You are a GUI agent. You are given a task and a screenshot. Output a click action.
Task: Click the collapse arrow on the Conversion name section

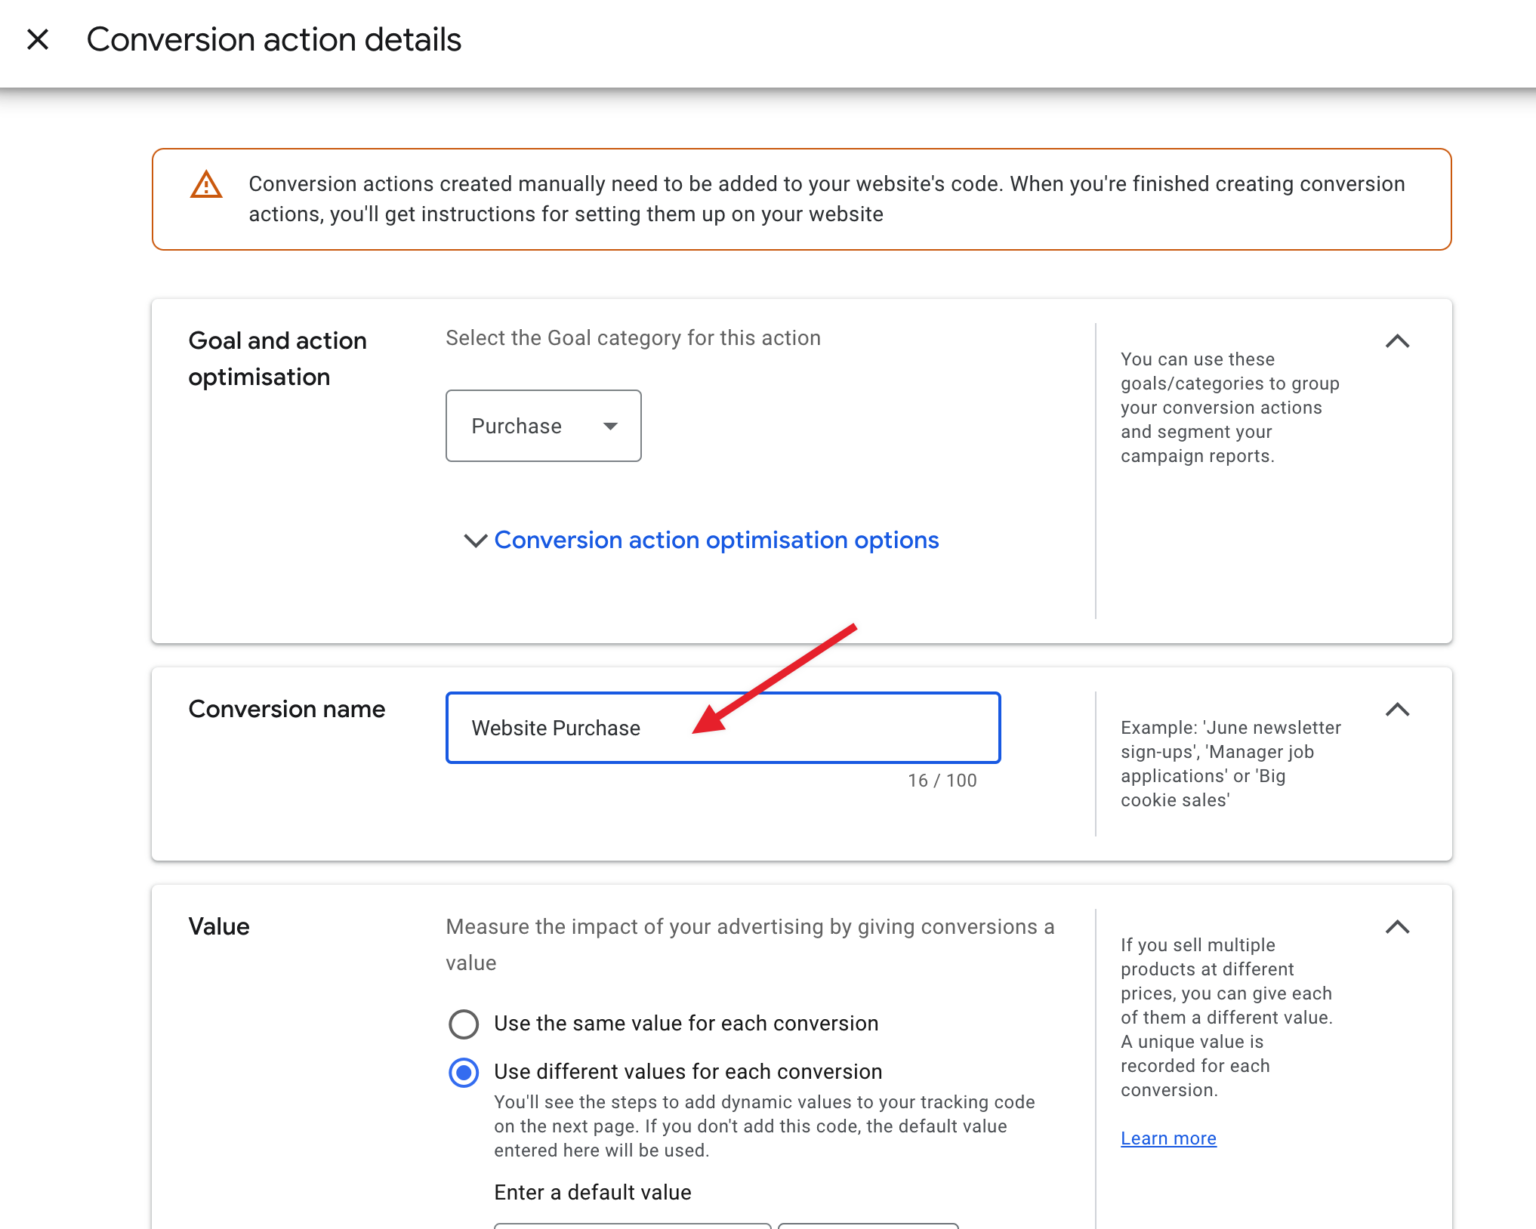1397,710
